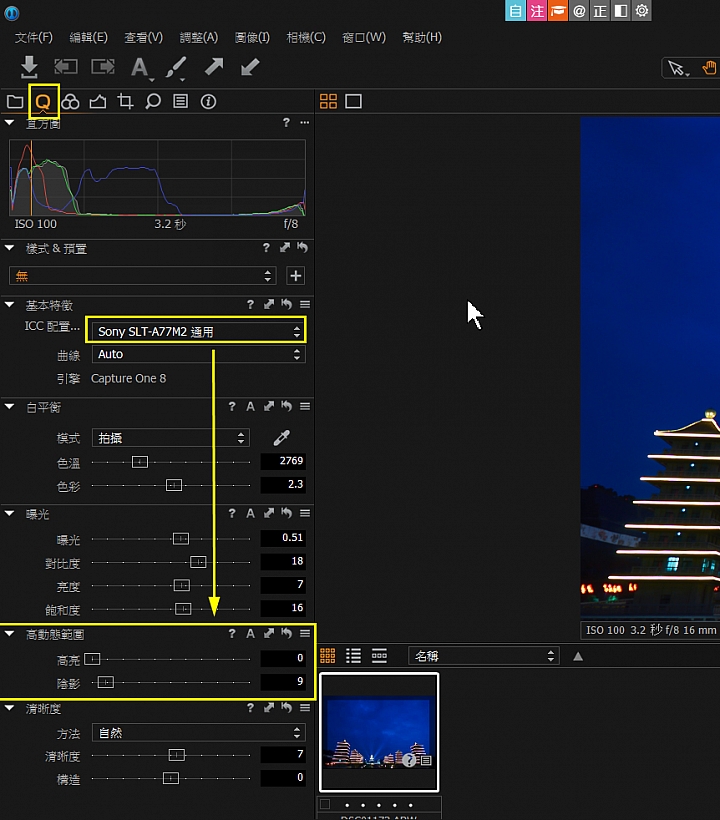
Task: Click the apply adjustments down-arrow icon
Action: click(250, 66)
